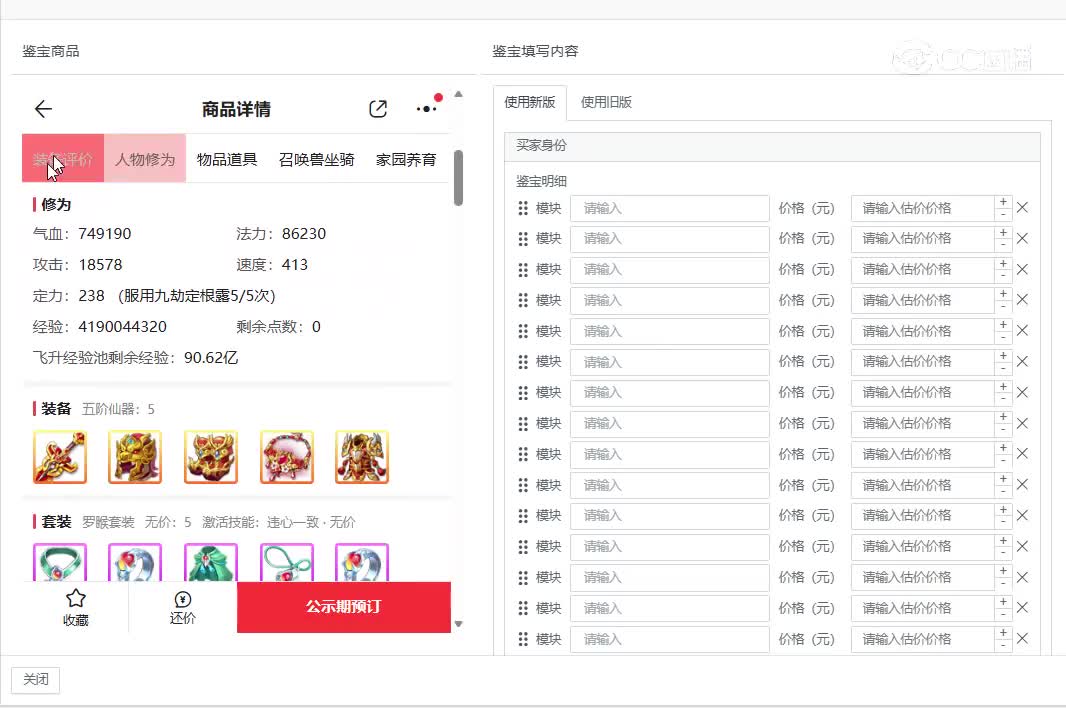The height and width of the screenshot is (708, 1066).
Task: Go back using the left arrow icon
Action: pos(44,109)
